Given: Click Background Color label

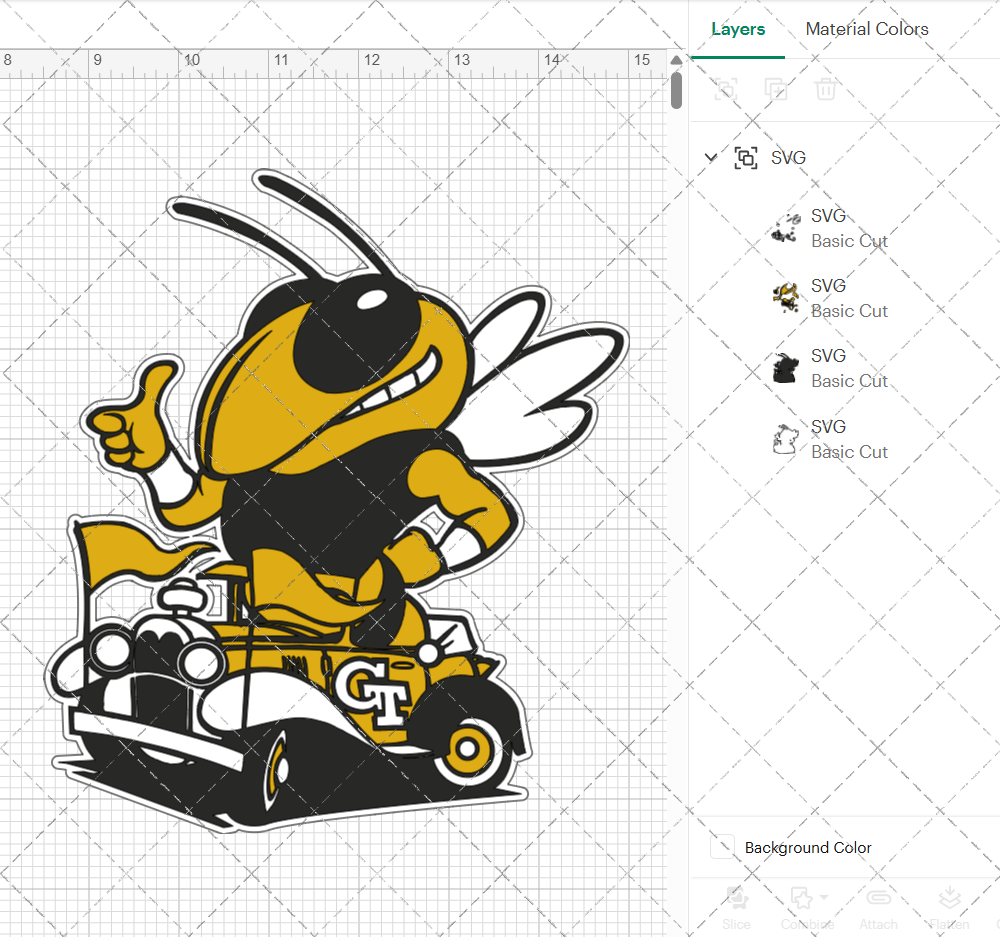Looking at the screenshot, I should [x=807, y=848].
